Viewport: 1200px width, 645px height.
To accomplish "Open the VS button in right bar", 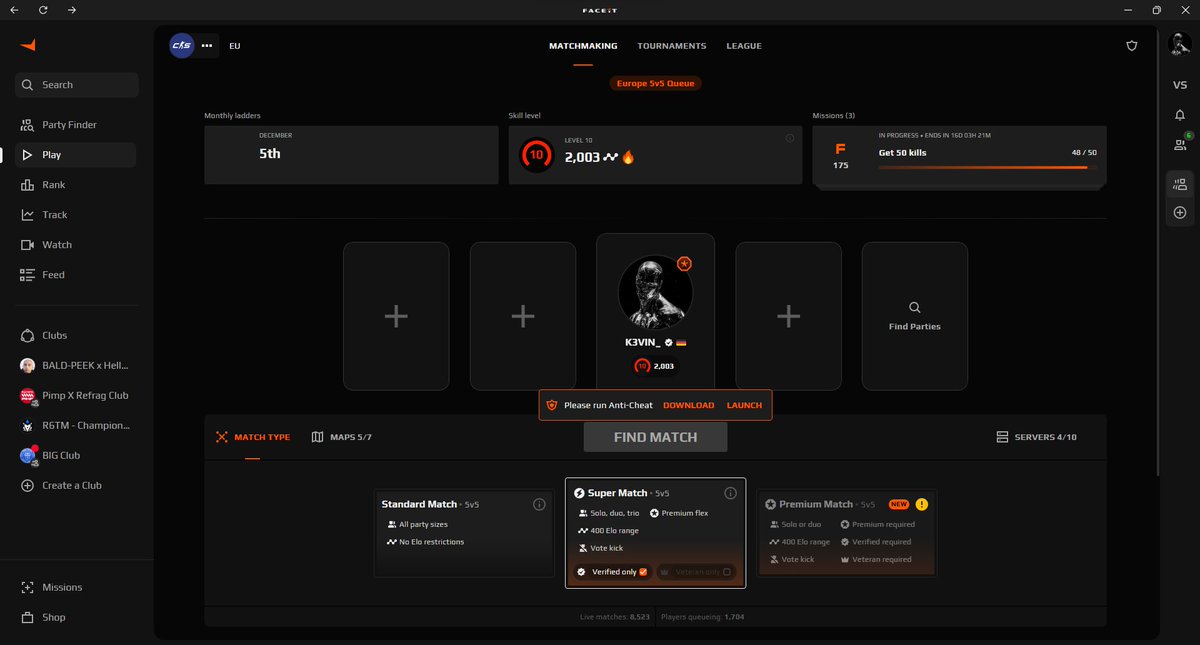I will click(x=1180, y=85).
